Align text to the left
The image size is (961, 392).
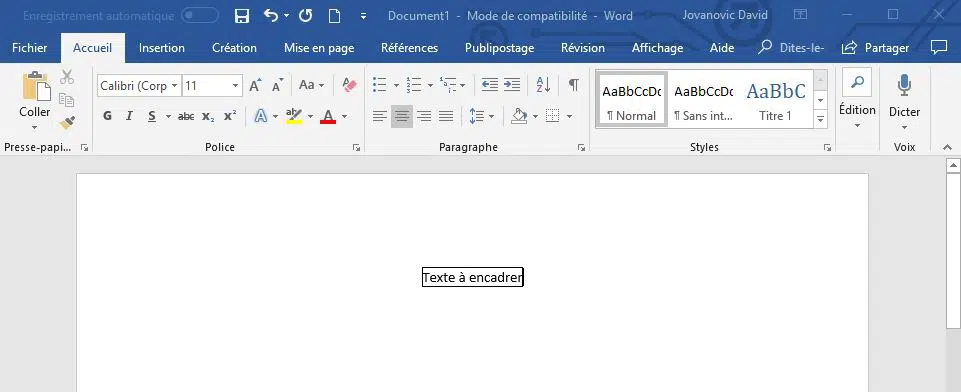coord(380,116)
